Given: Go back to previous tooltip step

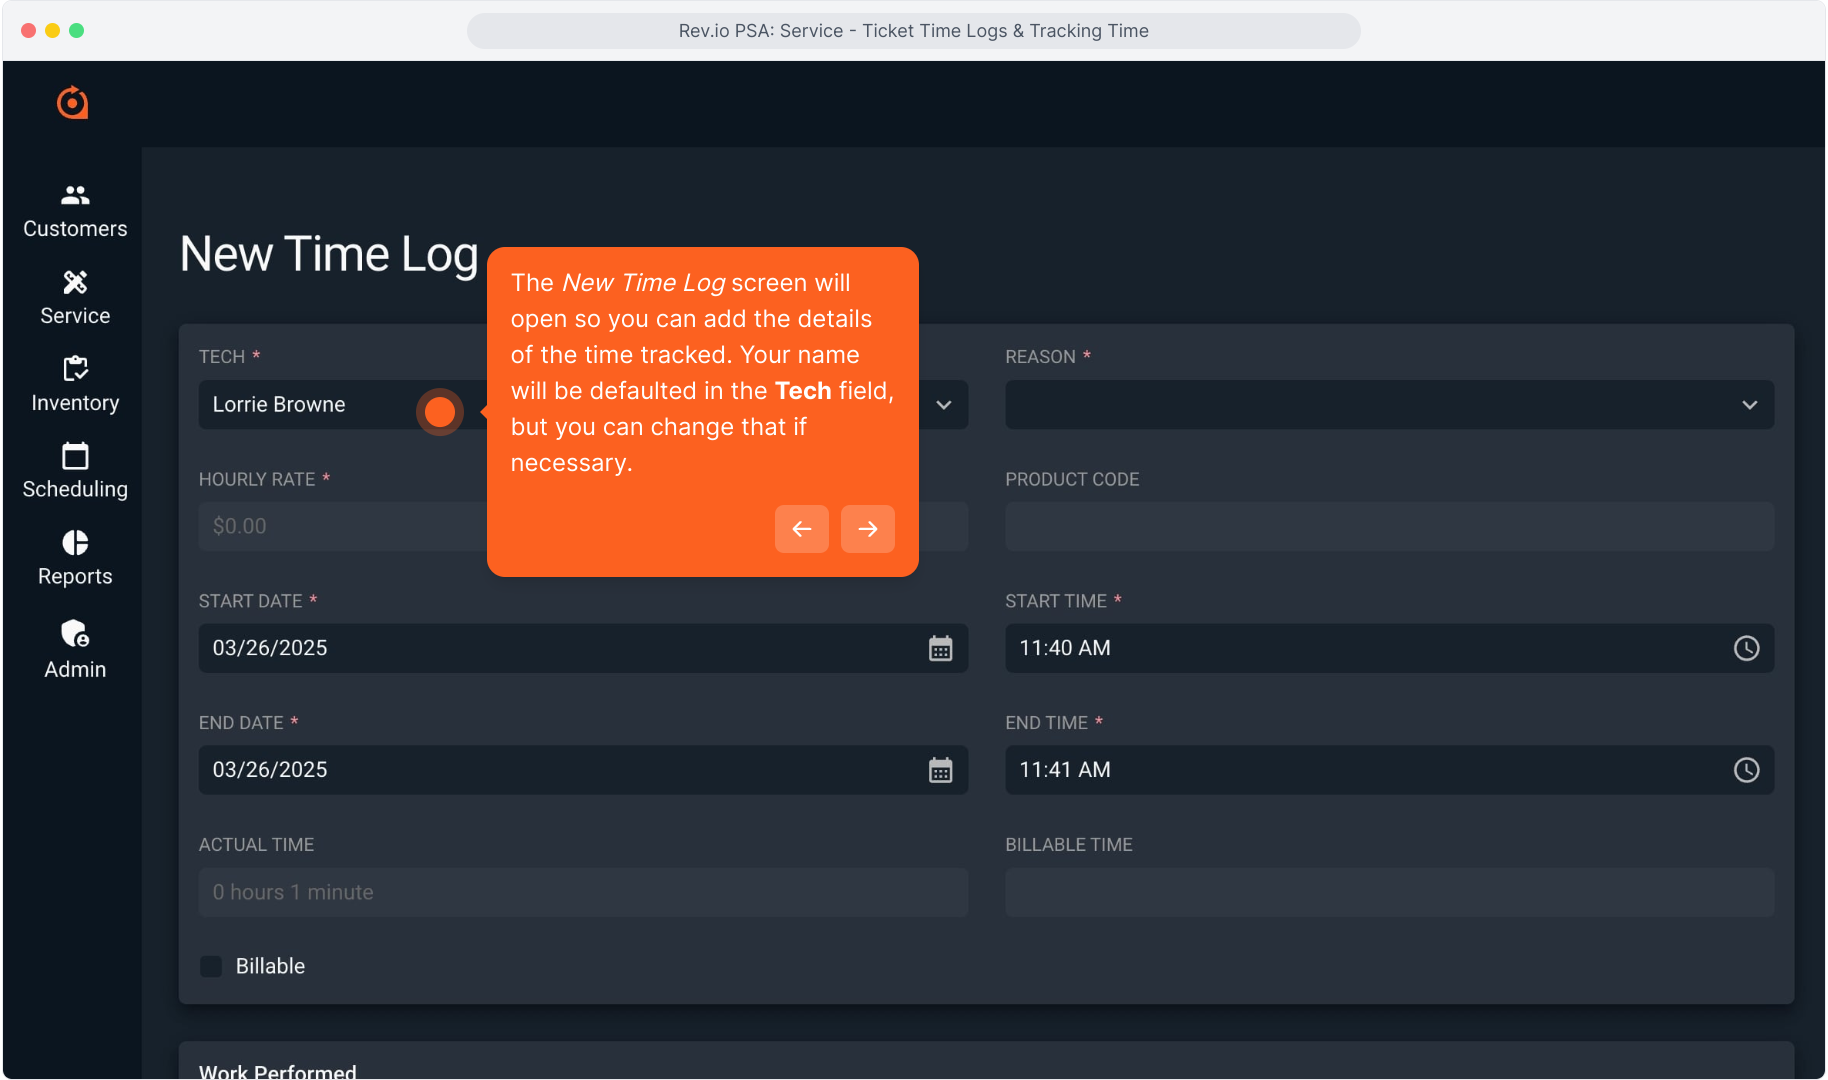Looking at the screenshot, I should (x=801, y=529).
